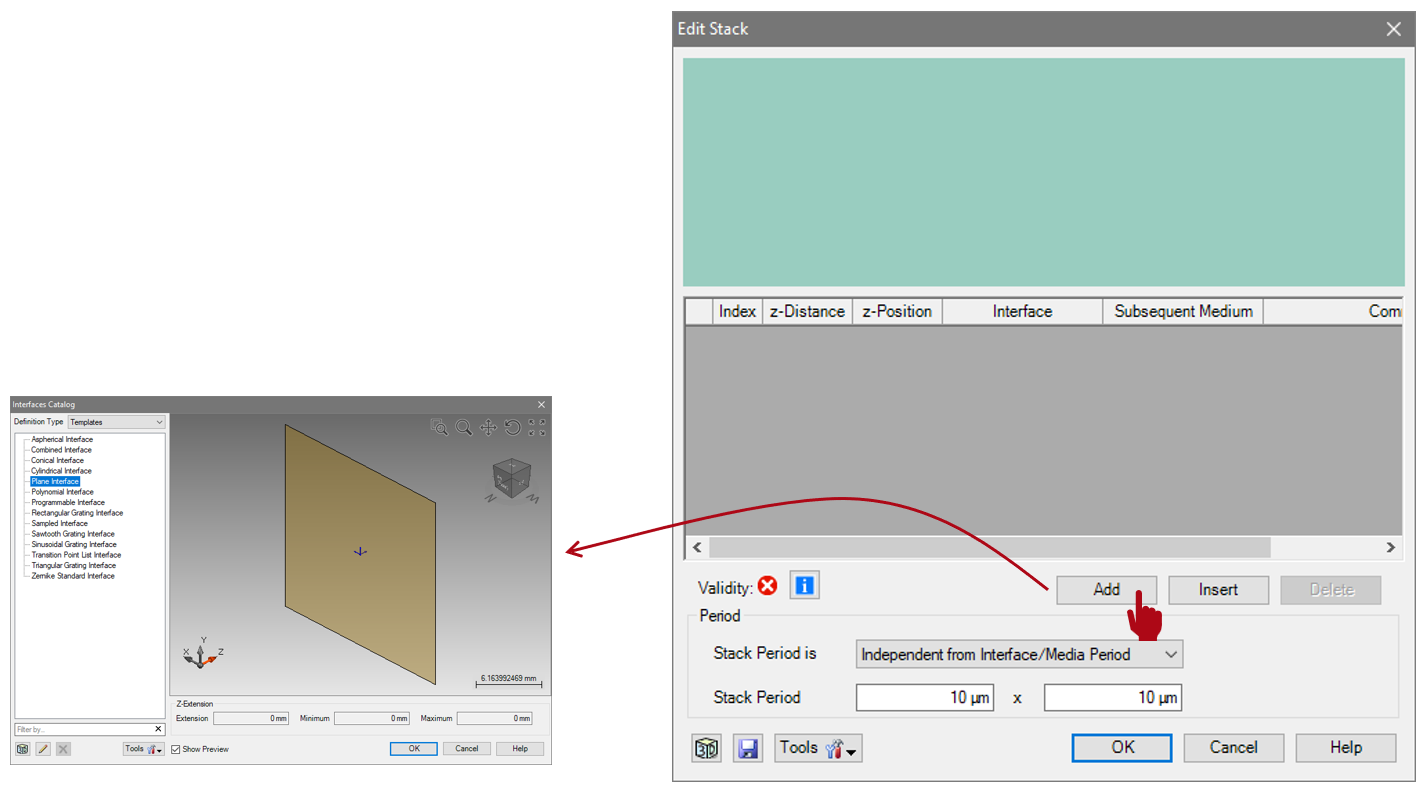
Task: Click first Stack Period 10 µm field
Action: 924,697
